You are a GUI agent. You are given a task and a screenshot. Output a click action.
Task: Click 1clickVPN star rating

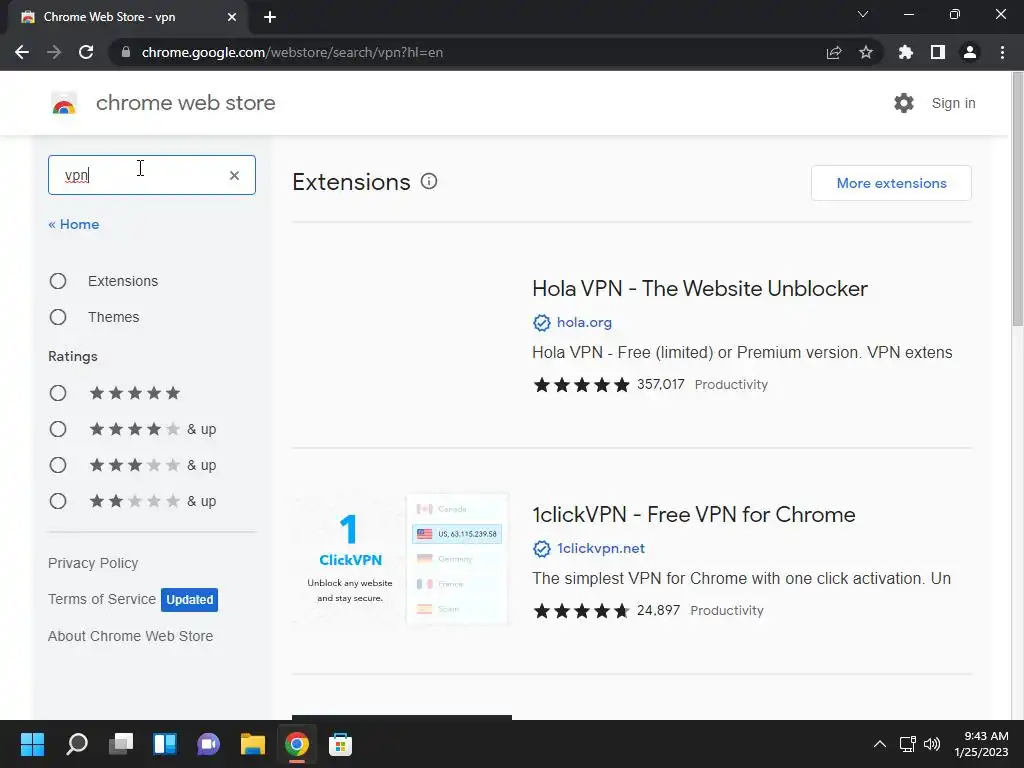[x=581, y=611]
